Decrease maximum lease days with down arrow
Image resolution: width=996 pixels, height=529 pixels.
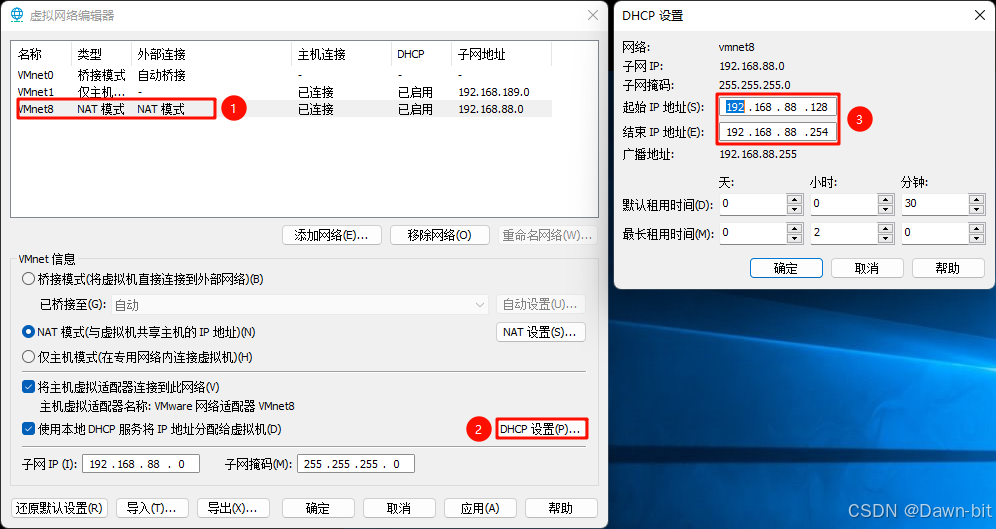795,238
